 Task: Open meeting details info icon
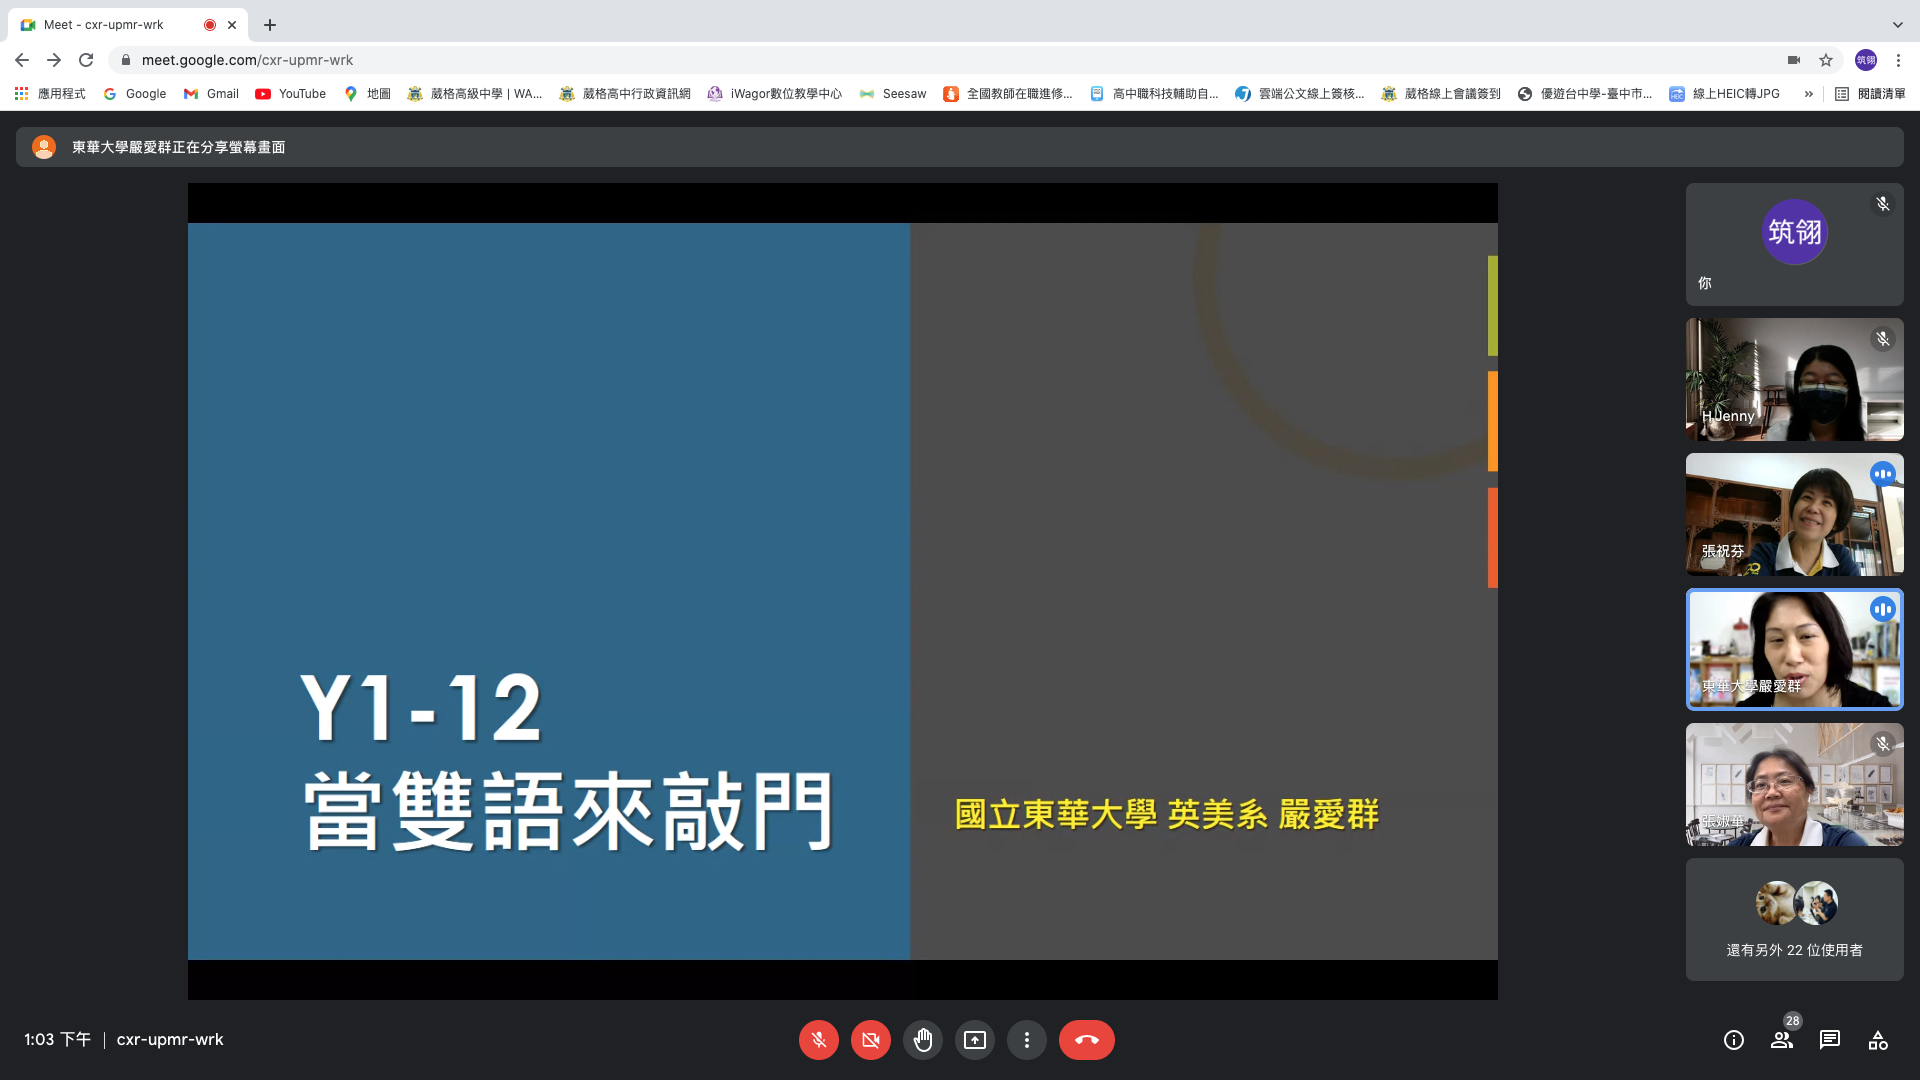click(x=1733, y=1040)
